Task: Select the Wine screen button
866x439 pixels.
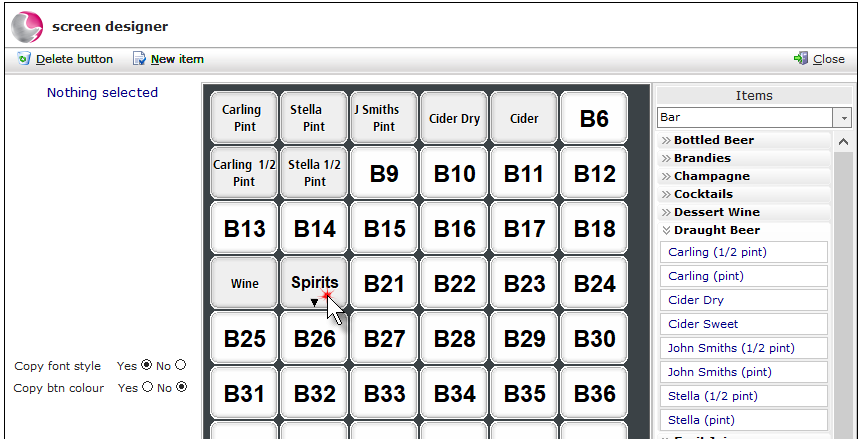Action: tap(244, 283)
